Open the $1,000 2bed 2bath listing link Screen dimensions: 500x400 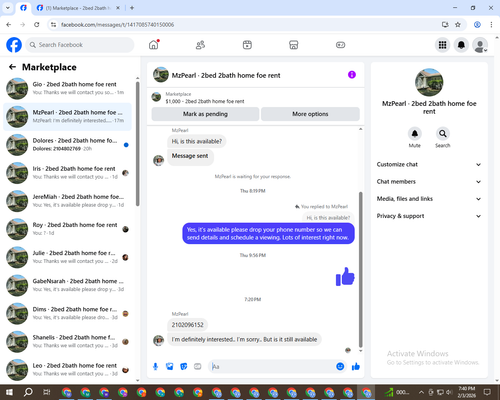205,101
